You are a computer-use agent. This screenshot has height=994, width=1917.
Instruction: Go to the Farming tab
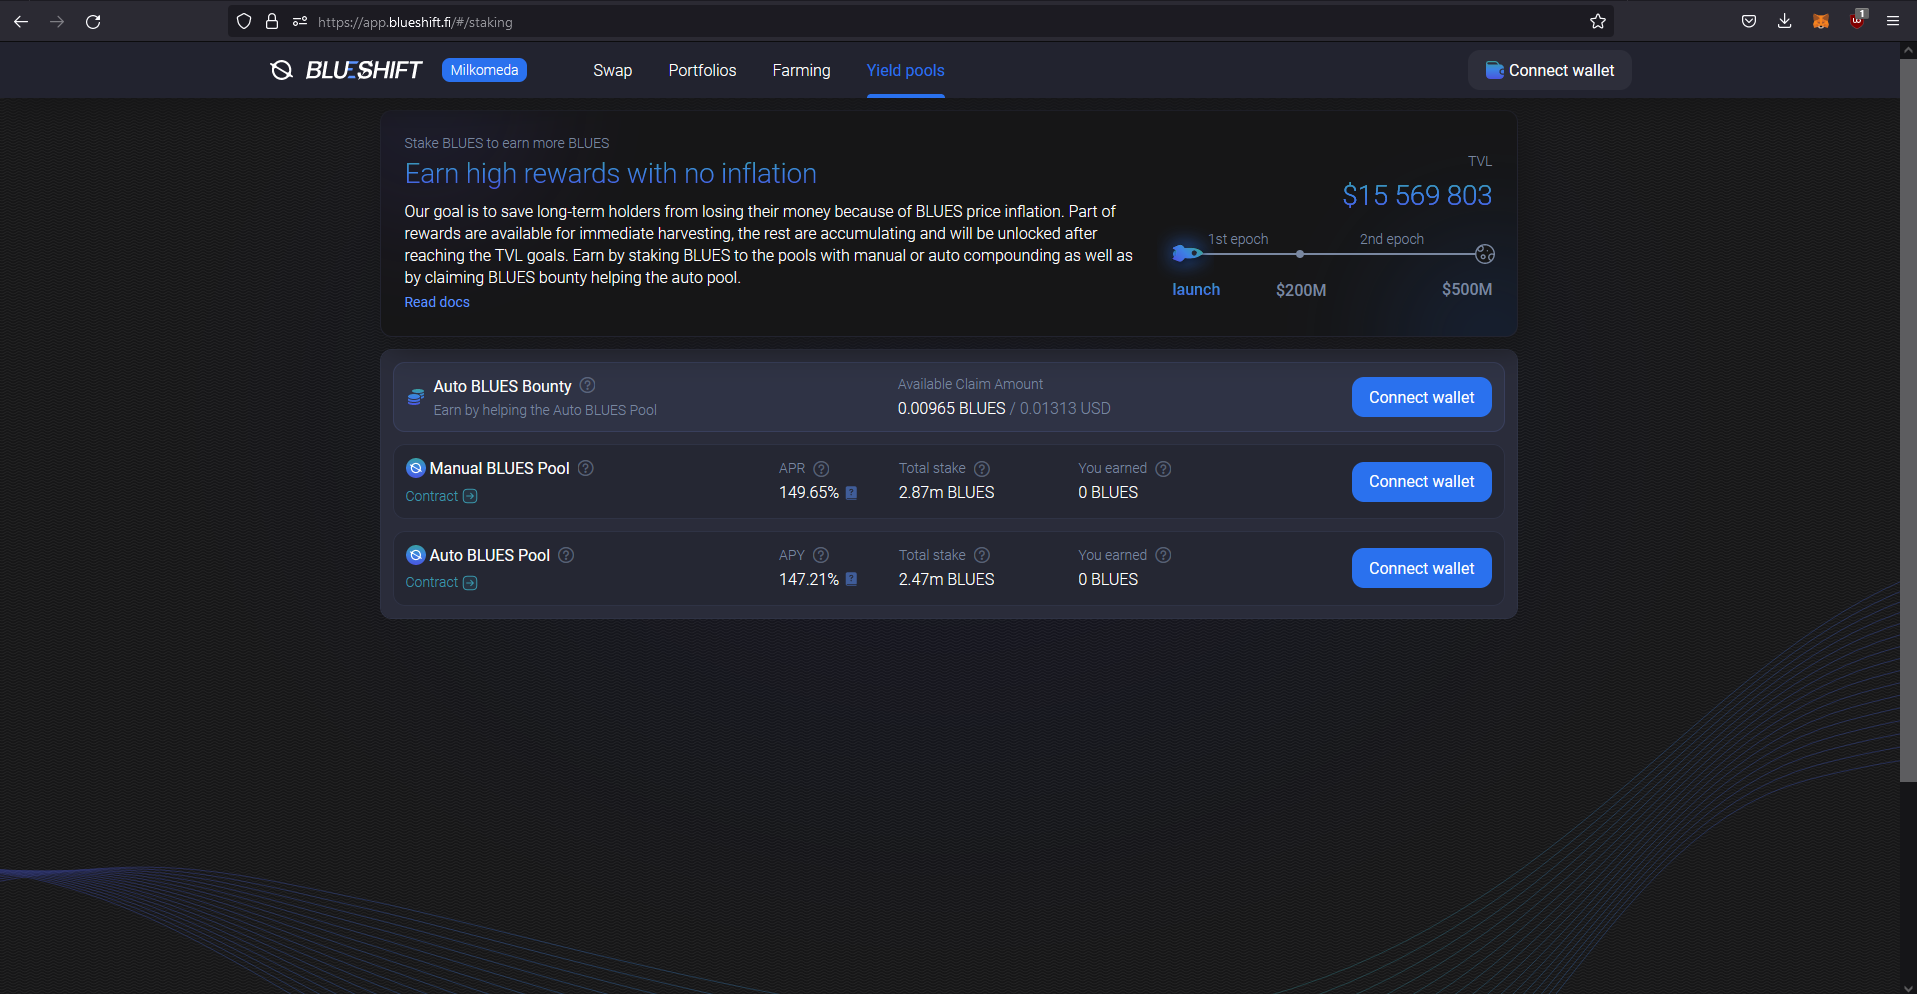point(801,70)
